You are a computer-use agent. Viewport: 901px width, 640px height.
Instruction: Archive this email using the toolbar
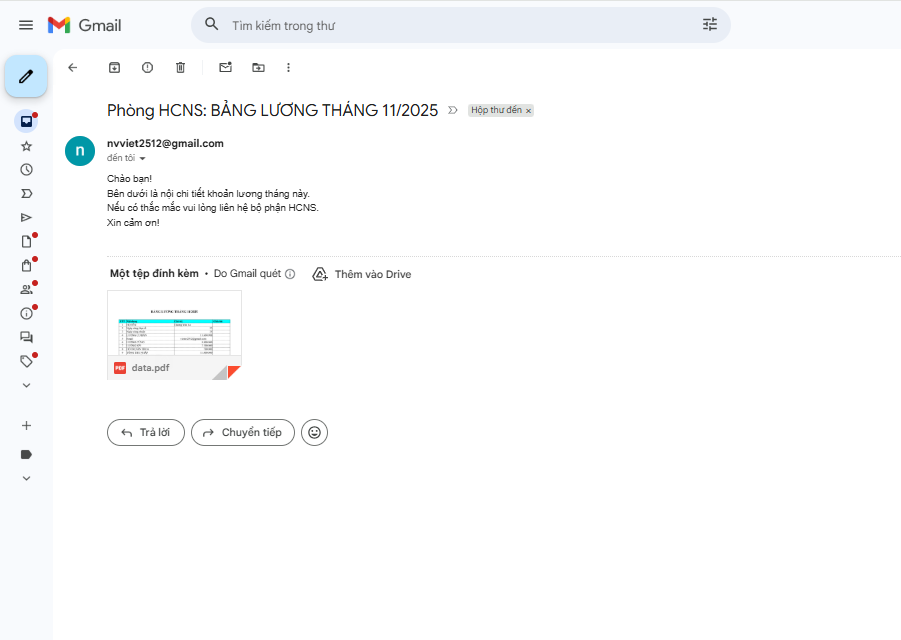click(x=115, y=67)
